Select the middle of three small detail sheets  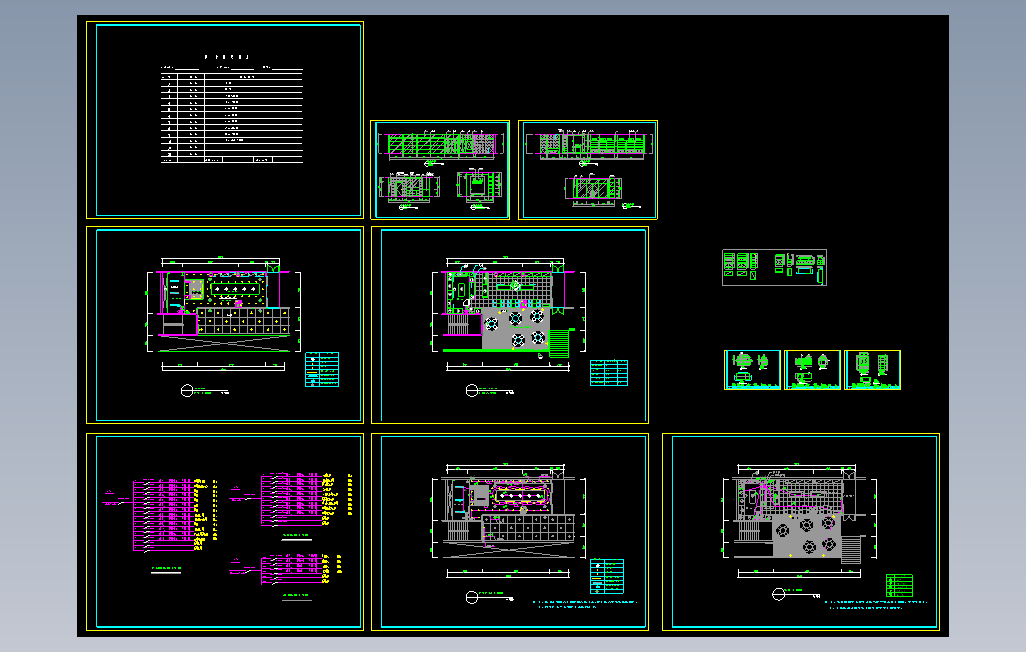coord(812,370)
